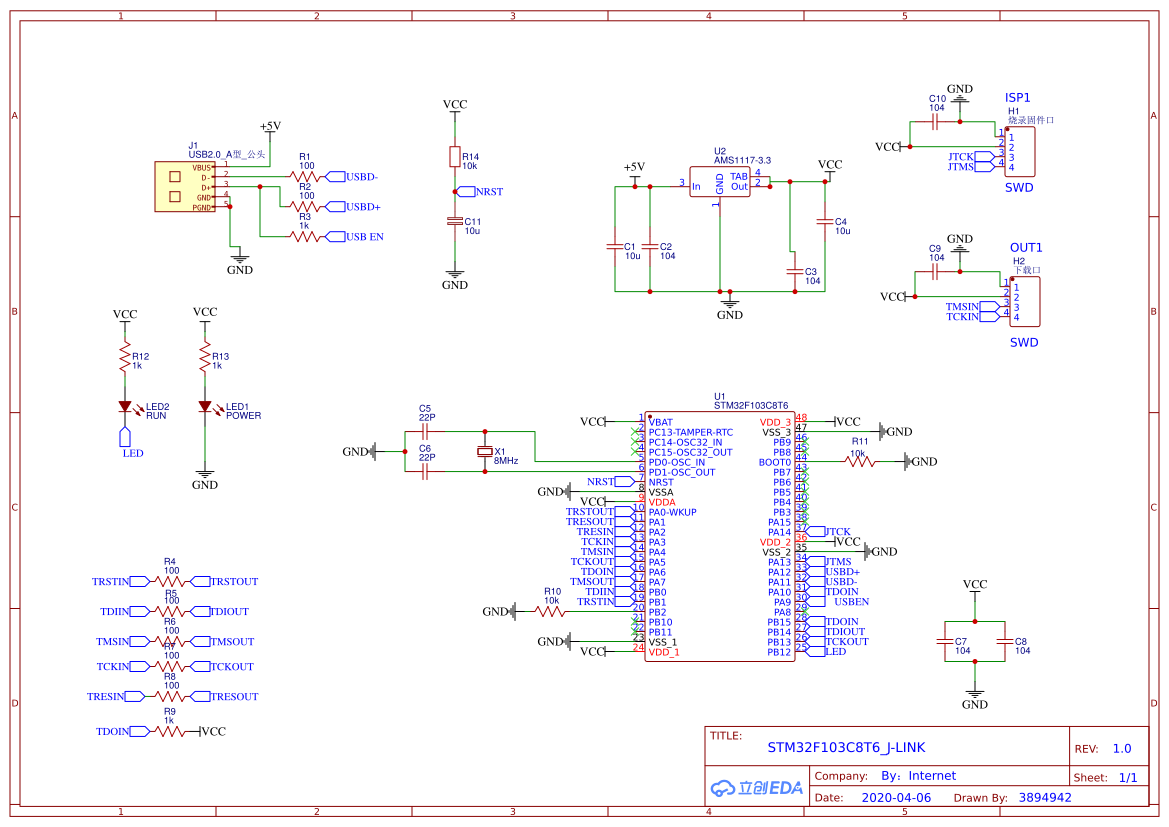Select pull-down resistor R11 on BOOT0
The height and width of the screenshot is (827, 1169).
[x=859, y=461]
